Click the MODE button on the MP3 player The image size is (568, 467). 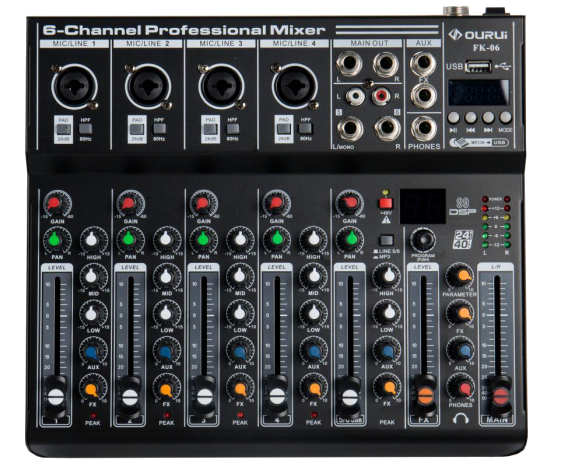pyautogui.click(x=505, y=117)
